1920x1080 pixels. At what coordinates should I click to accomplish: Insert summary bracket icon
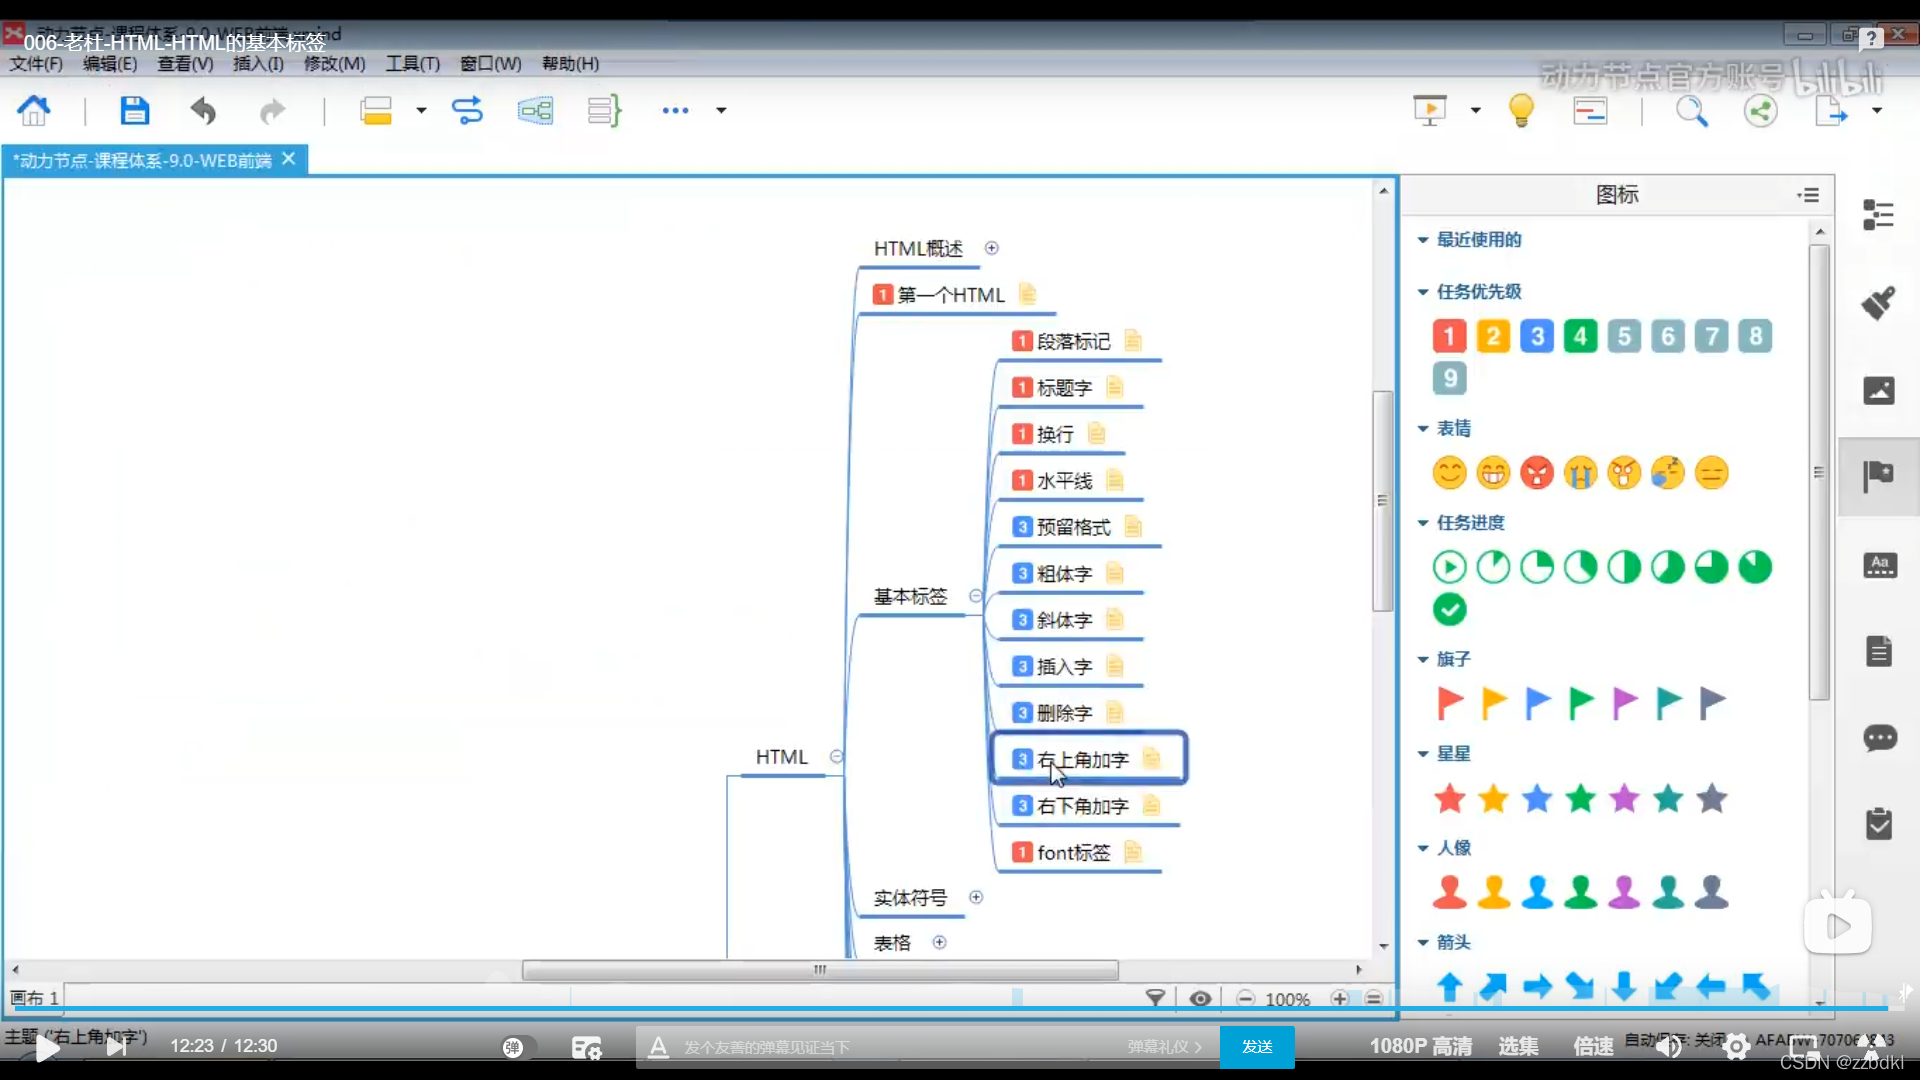(604, 110)
